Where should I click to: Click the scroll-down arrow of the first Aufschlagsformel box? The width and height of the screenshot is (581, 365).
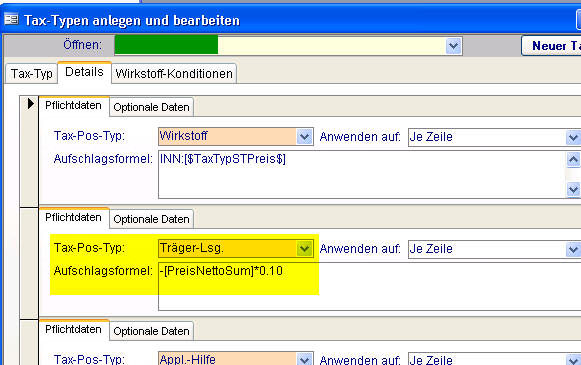point(573,189)
